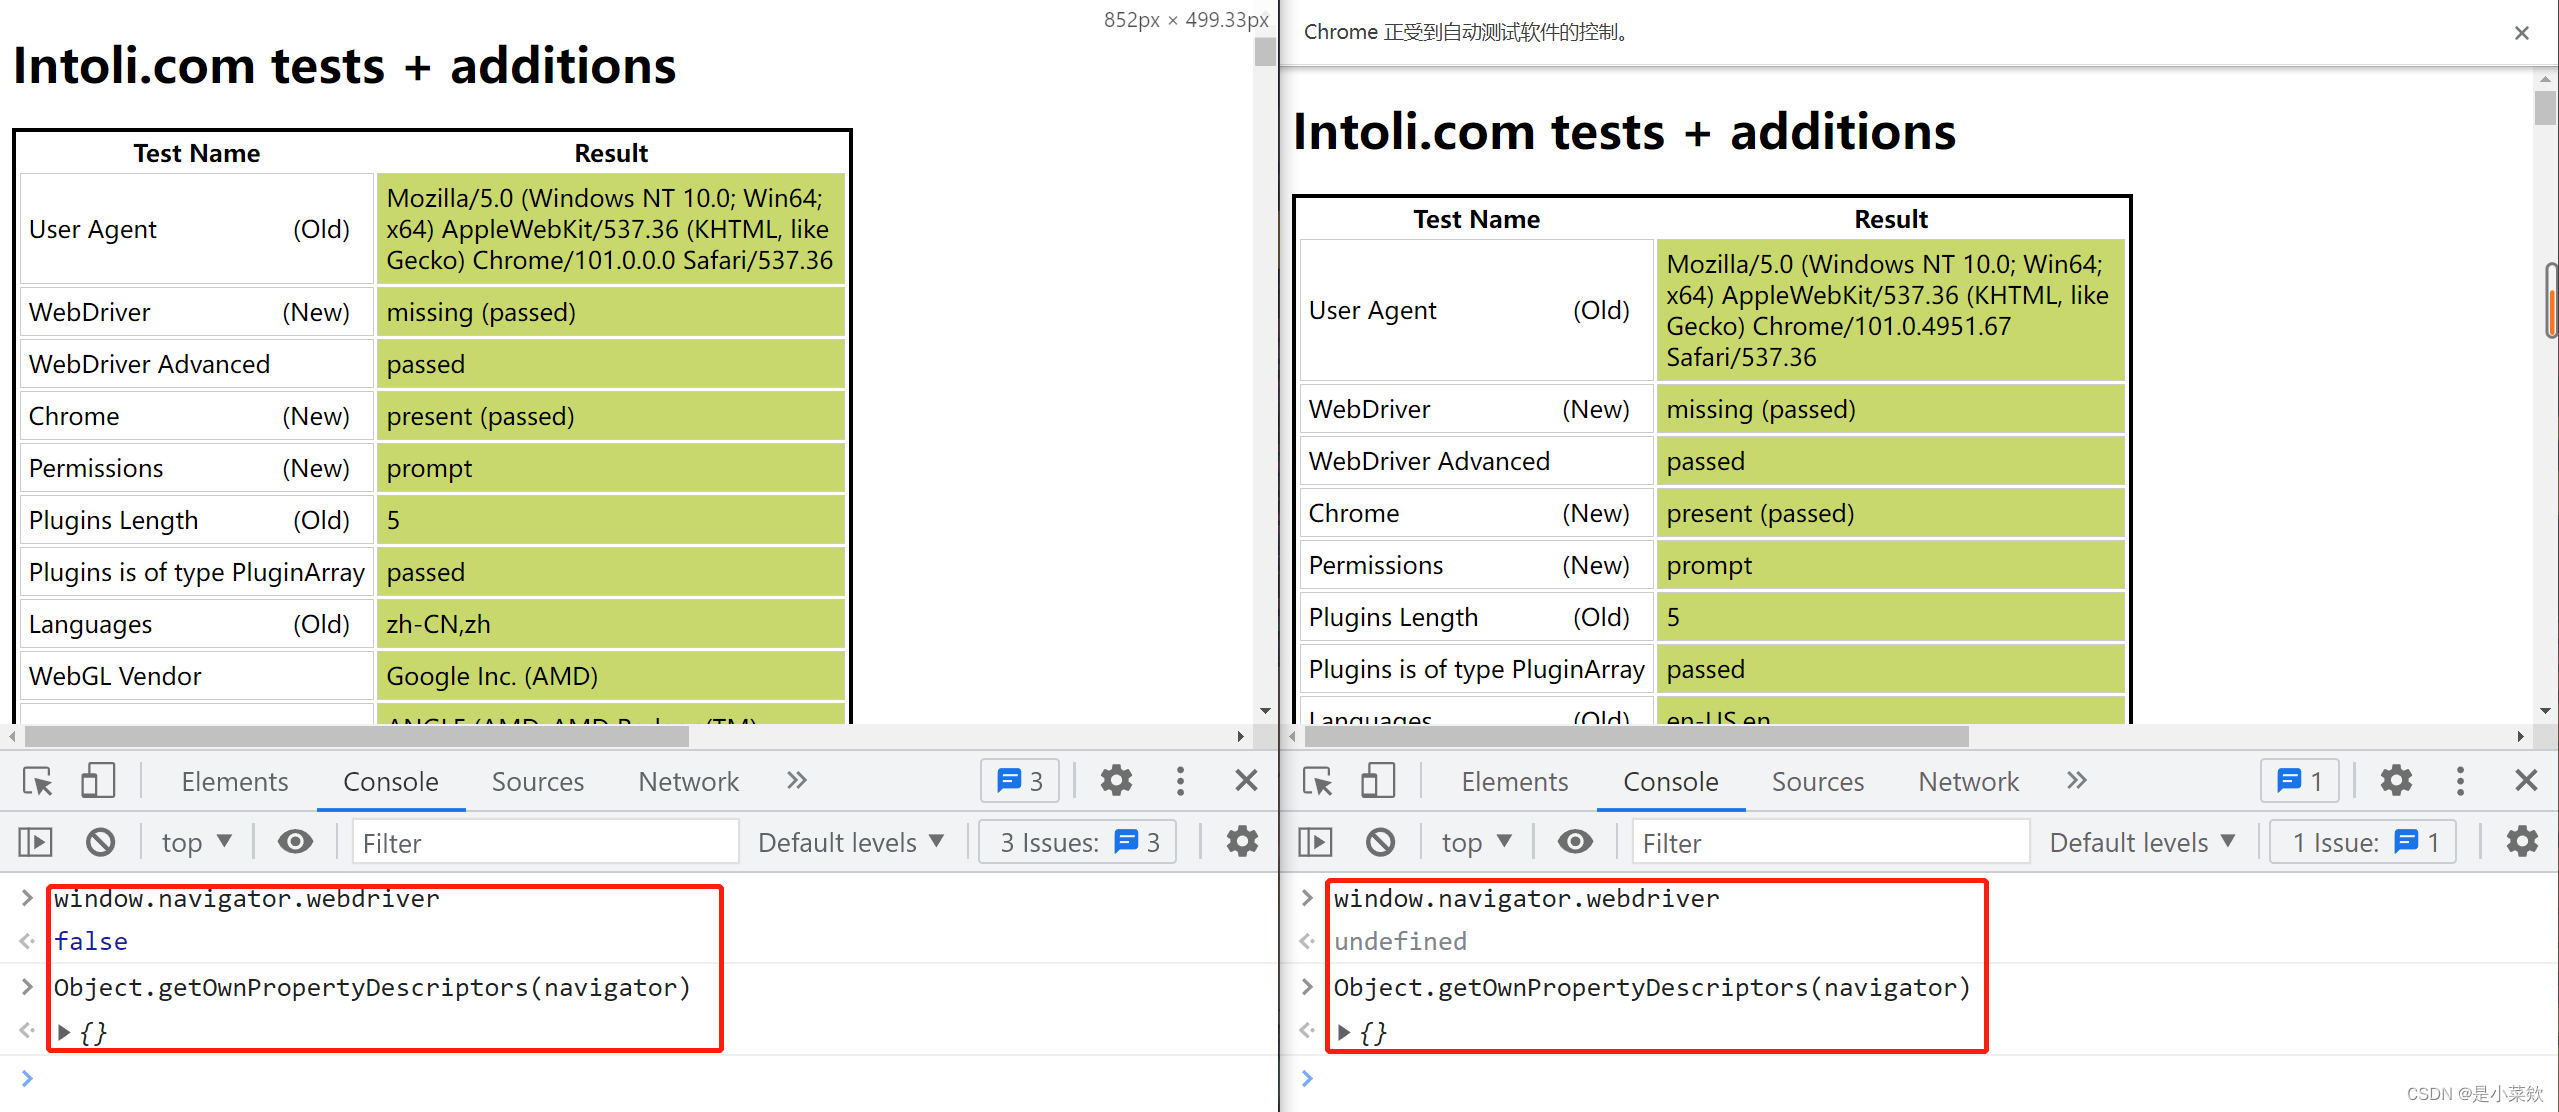2559x1112 pixels.
Task: Click Filter input in right console
Action: 1830,842
